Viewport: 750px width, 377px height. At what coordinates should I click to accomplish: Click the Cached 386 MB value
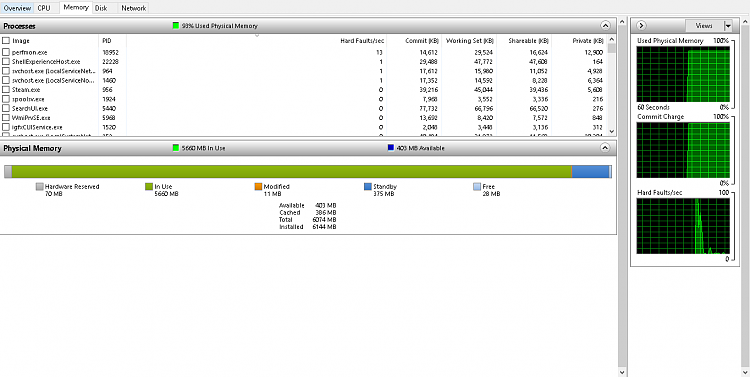326,212
